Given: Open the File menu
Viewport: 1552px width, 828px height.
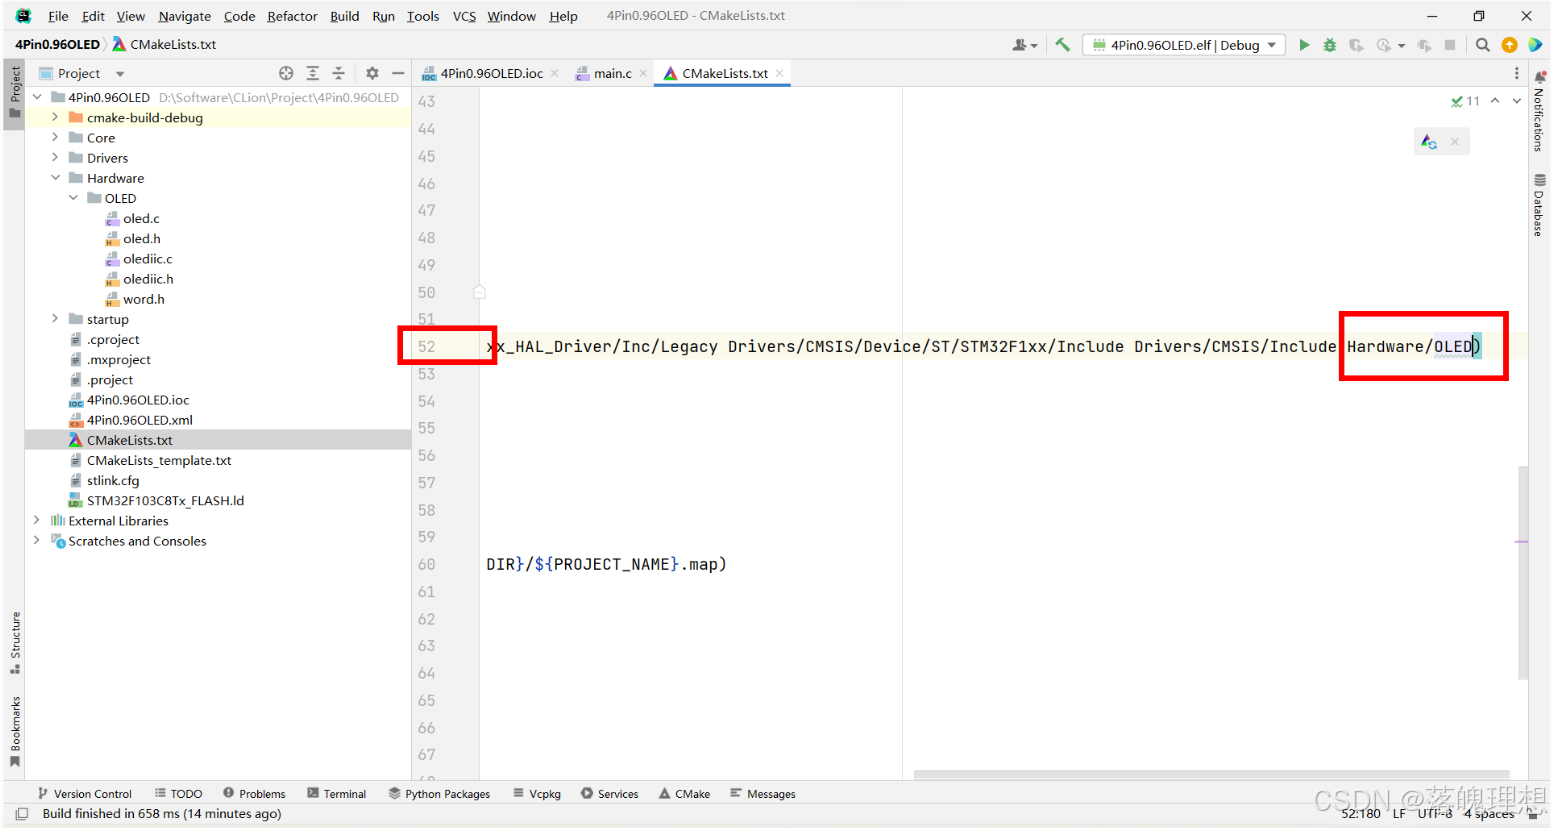Looking at the screenshot, I should pos(58,16).
